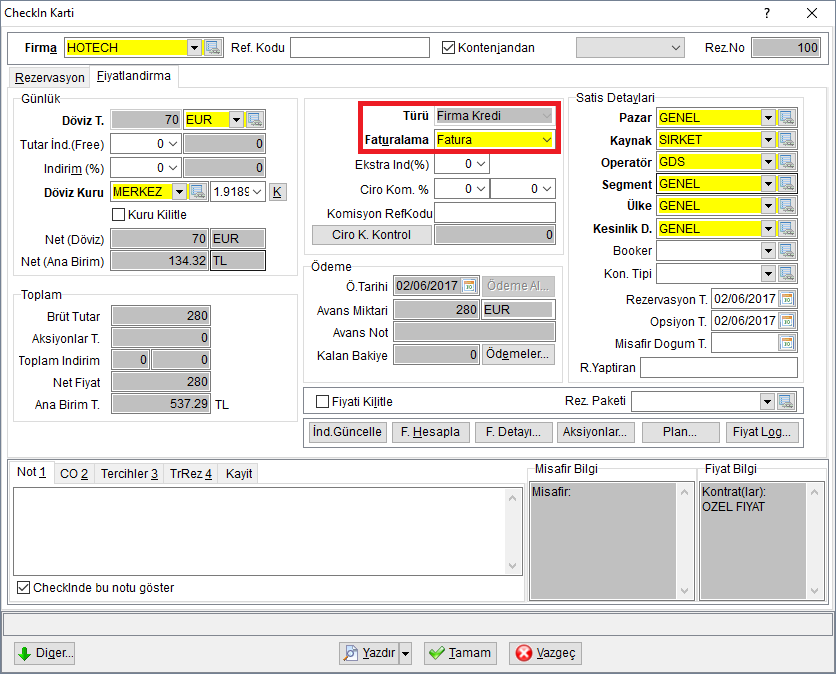Click the Komisyon RefKodu input field
This screenshot has width=836, height=674.
pos(495,212)
